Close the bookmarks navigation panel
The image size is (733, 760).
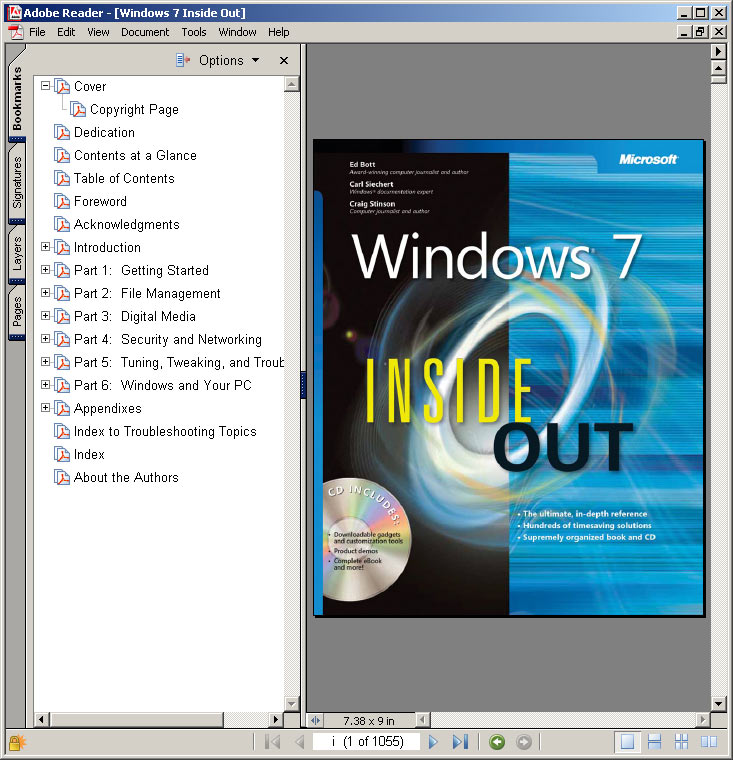tap(284, 61)
